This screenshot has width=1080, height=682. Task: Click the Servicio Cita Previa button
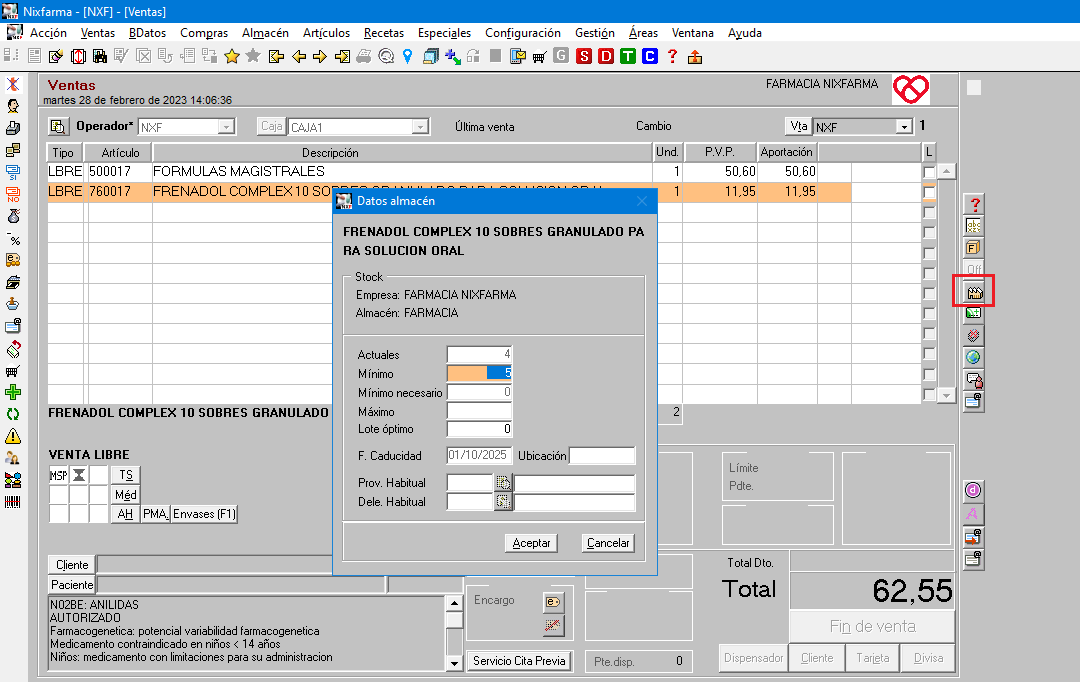519,661
